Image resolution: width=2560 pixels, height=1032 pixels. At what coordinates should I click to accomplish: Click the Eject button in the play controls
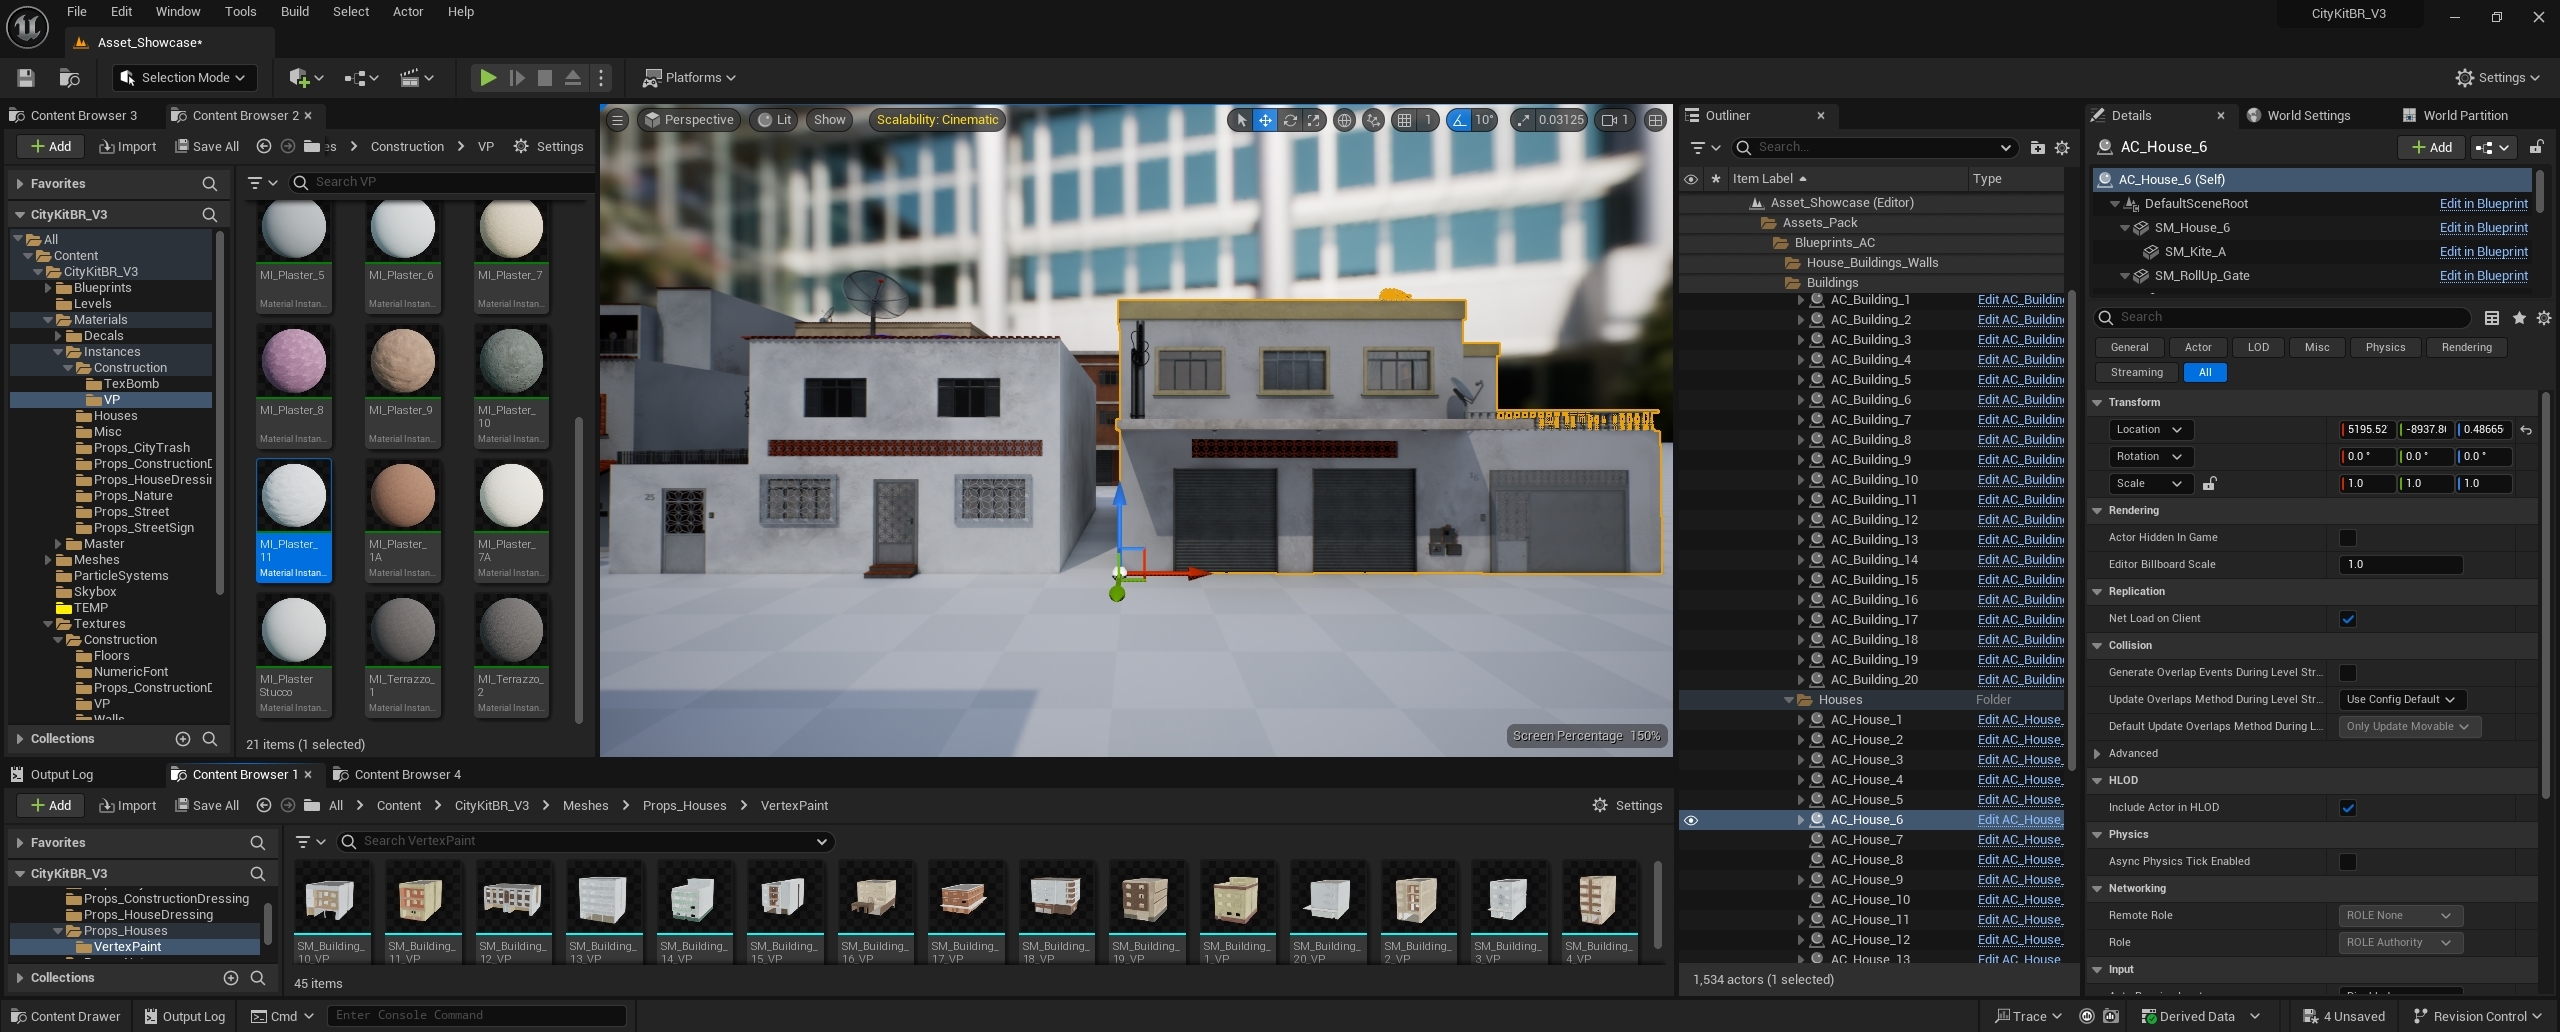tap(573, 77)
